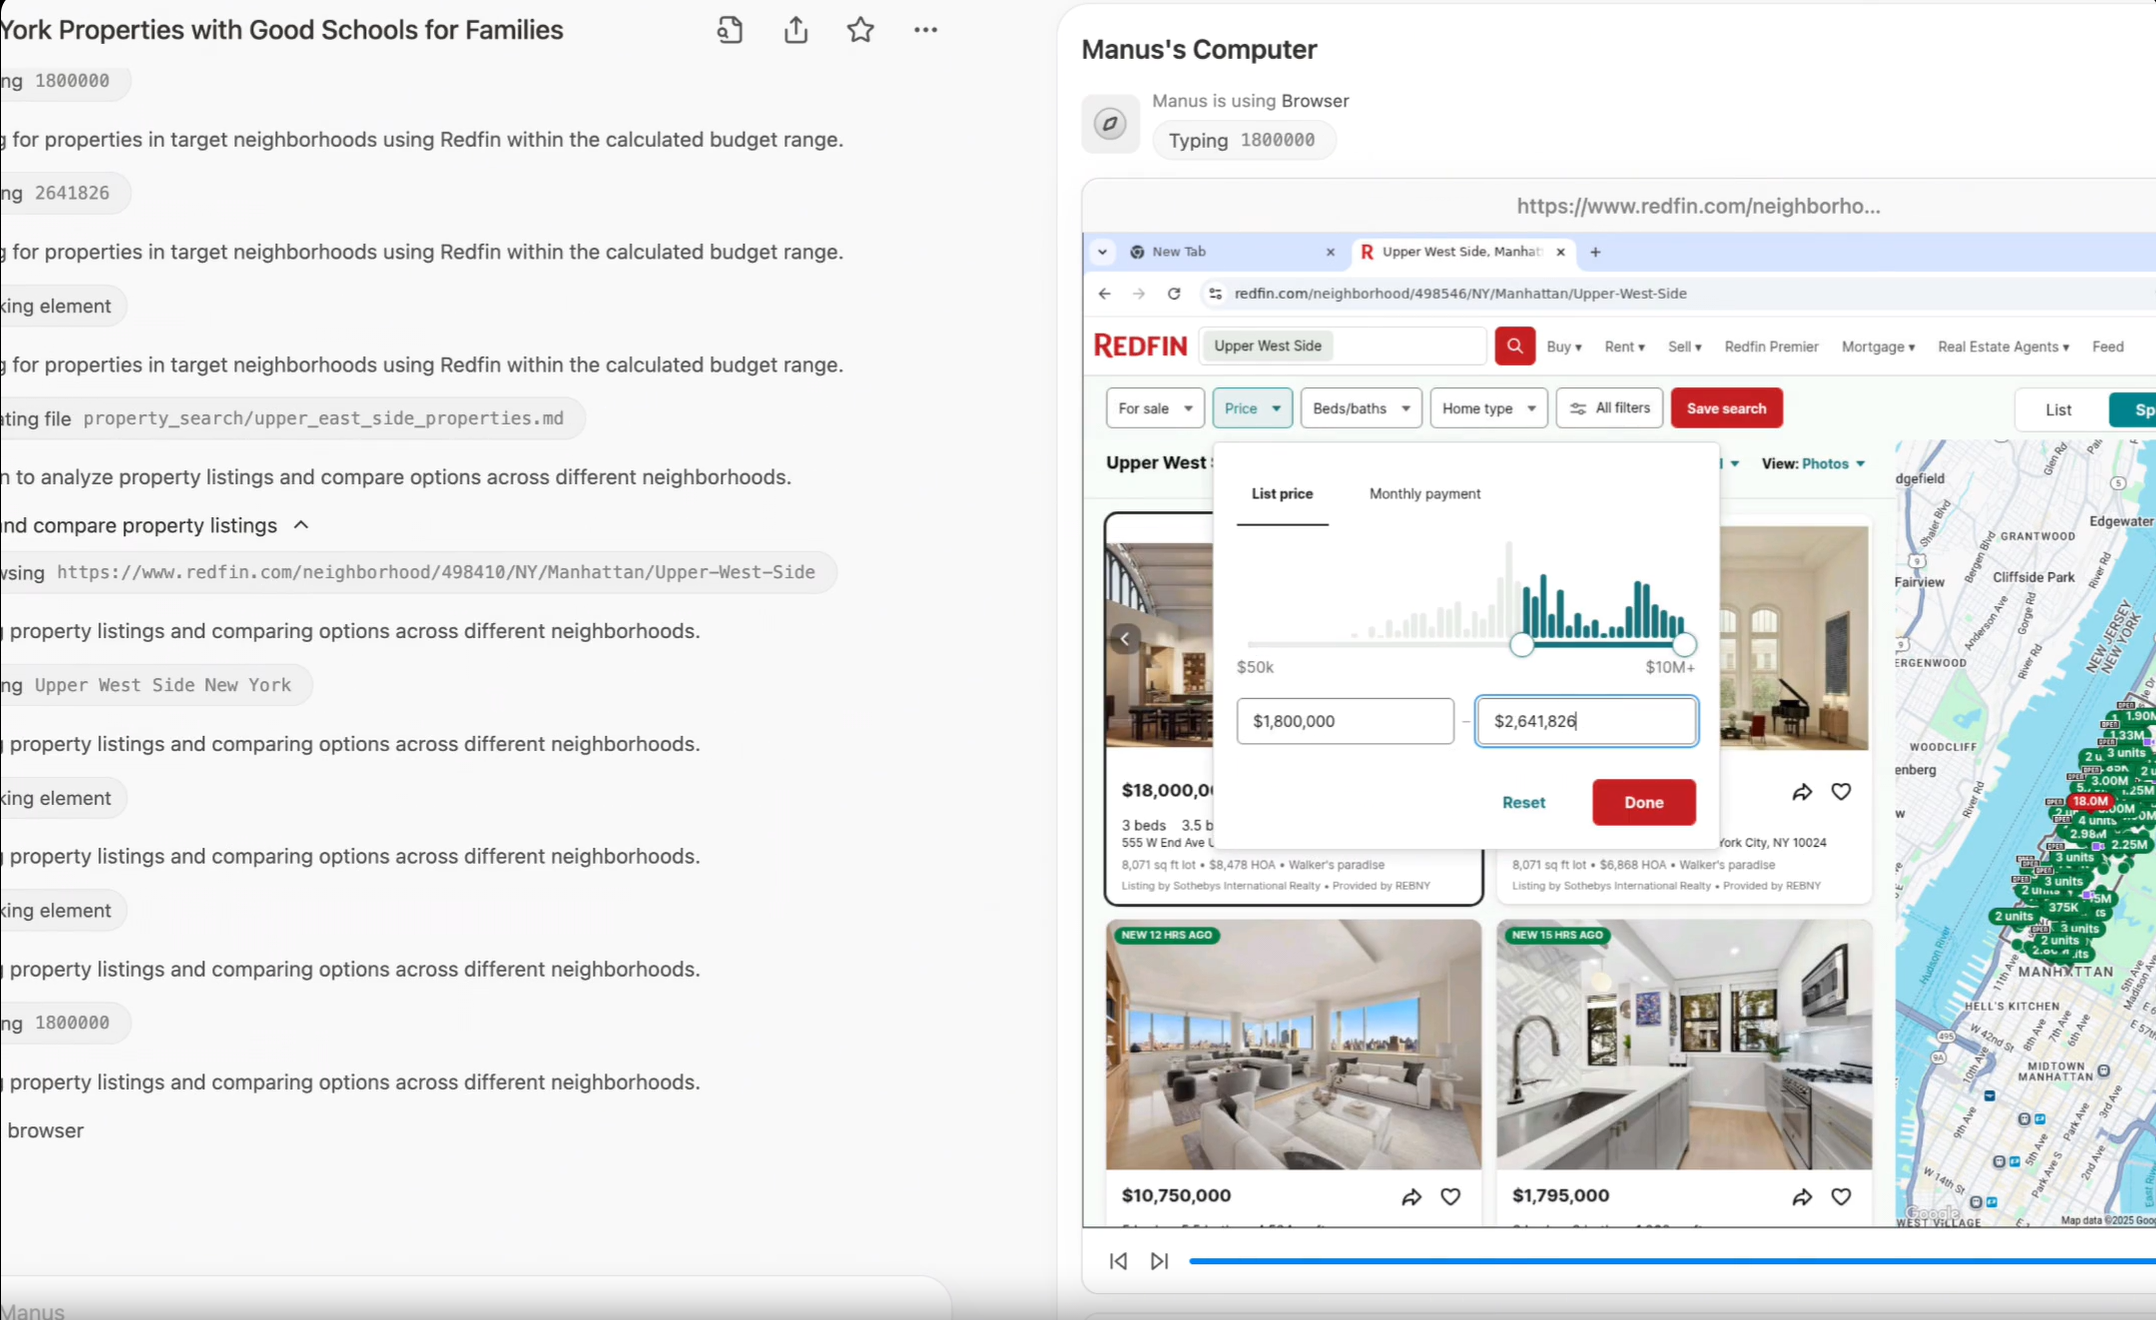Share the $10,750,000 listing

1411,1197
